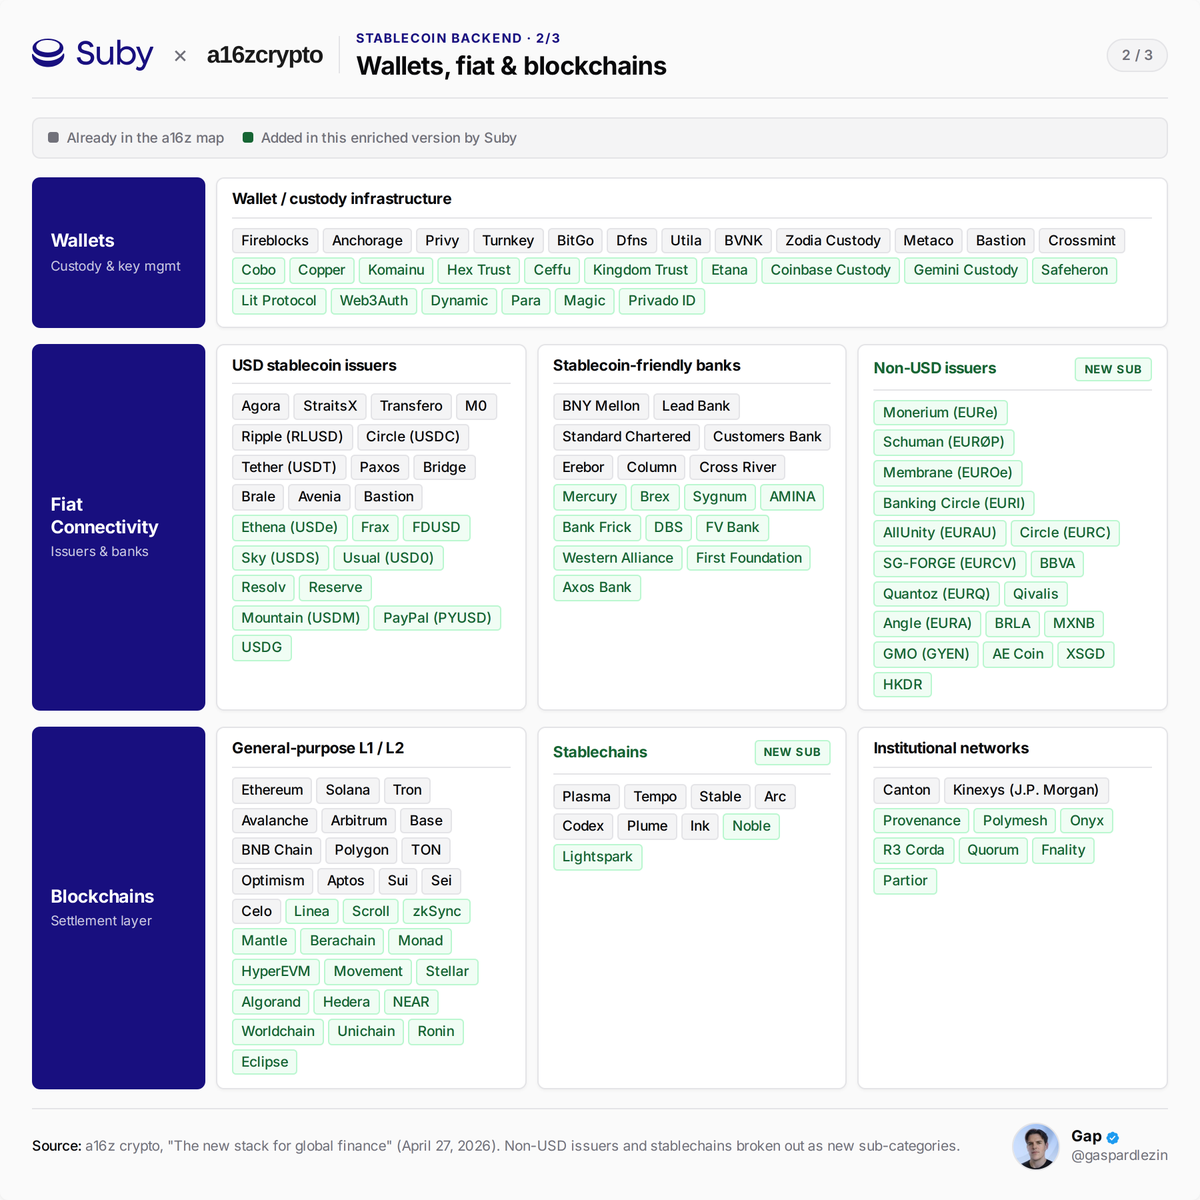This screenshot has height=1200, width=1200.
Task: Select the Blockchains category card
Action: 118,908
